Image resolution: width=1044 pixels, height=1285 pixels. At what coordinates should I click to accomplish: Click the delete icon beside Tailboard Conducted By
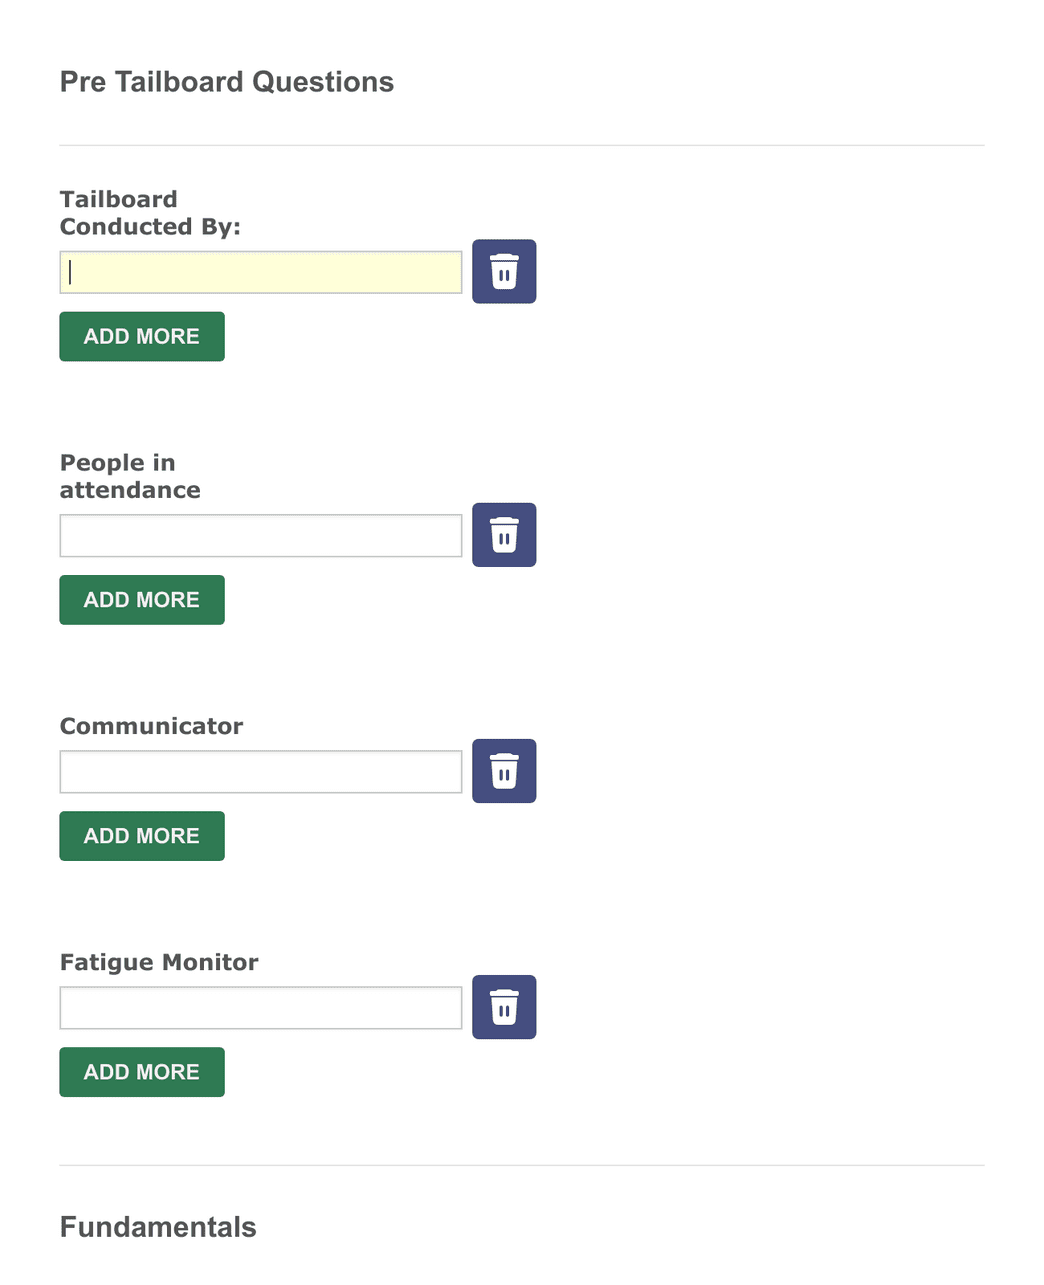coord(504,271)
